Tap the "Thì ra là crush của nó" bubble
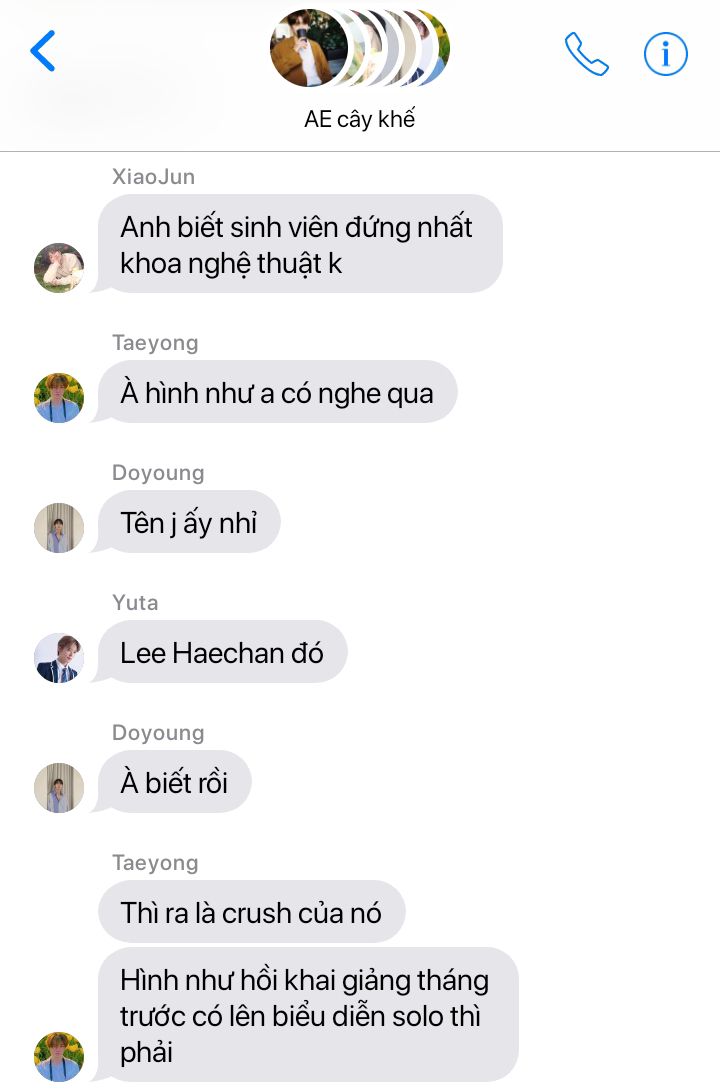720x1091 pixels. pyautogui.click(x=251, y=912)
